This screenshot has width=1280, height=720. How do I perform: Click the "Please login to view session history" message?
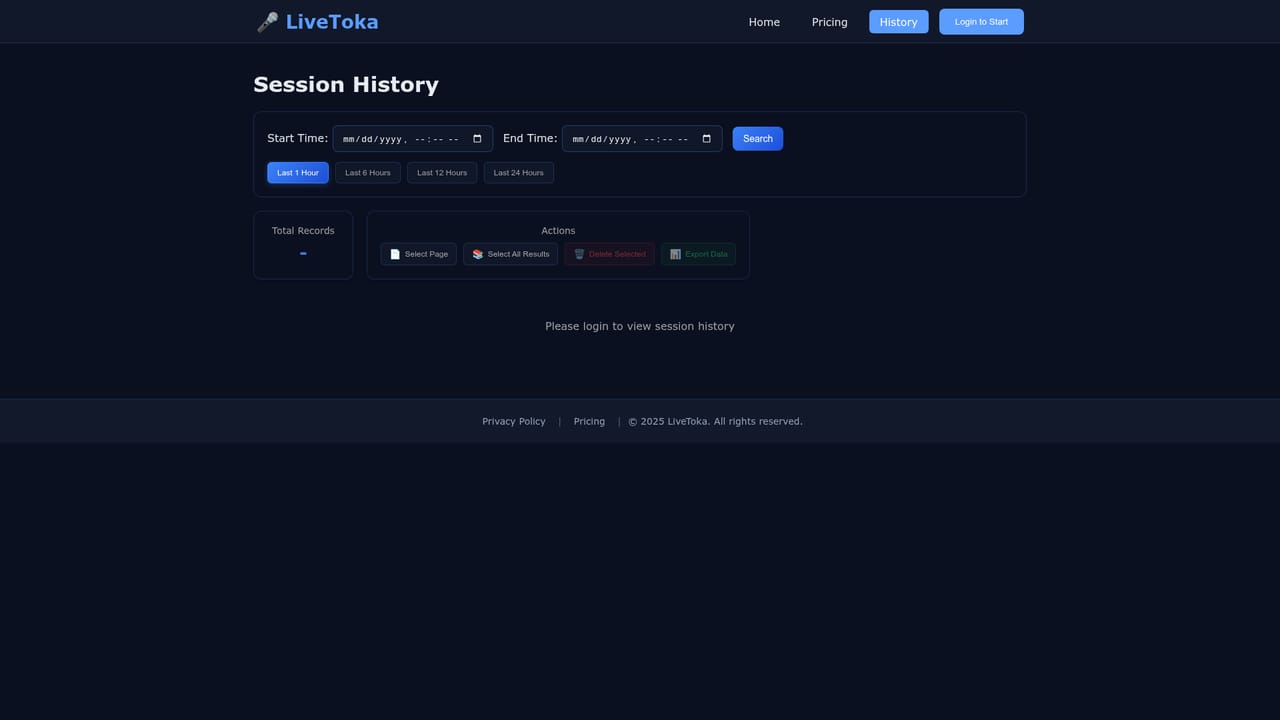(640, 326)
